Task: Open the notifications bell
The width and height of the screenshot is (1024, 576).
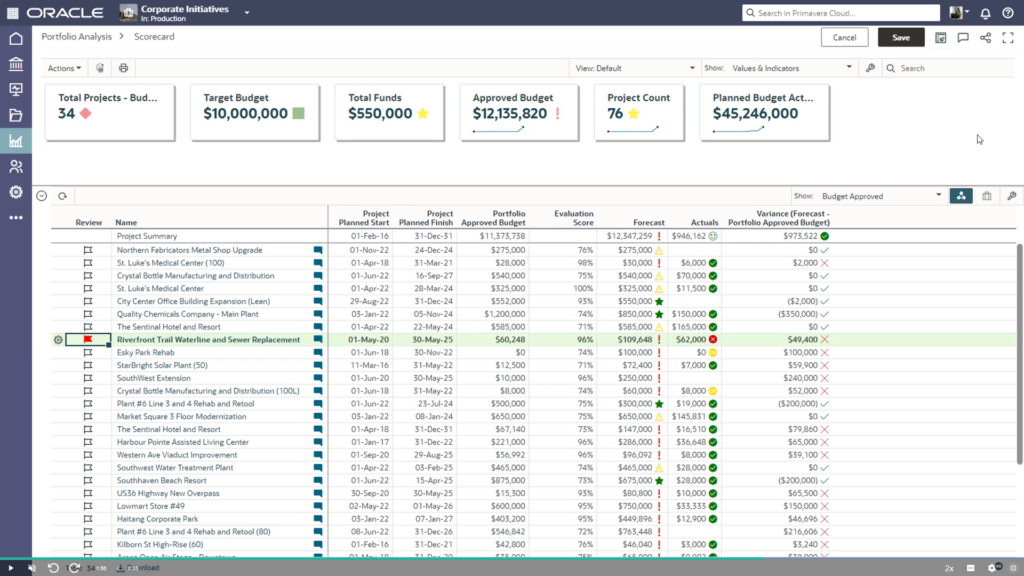Action: (x=985, y=13)
